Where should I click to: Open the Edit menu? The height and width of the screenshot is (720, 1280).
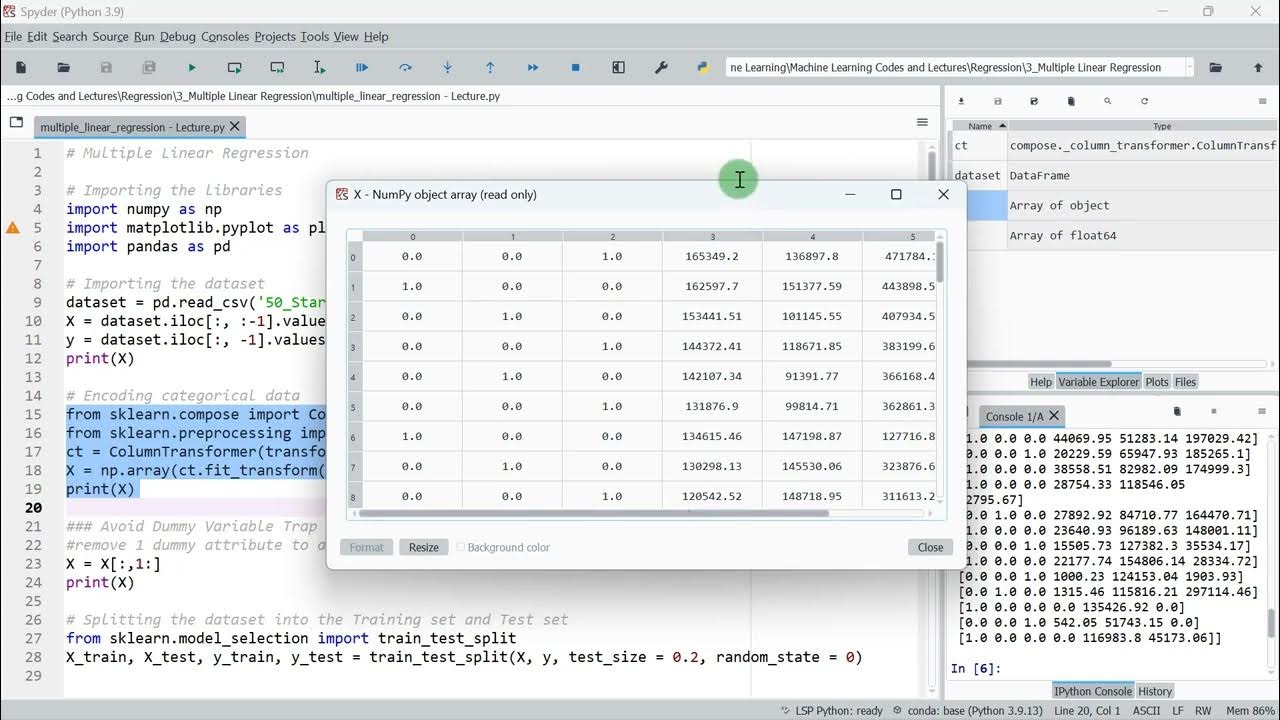pyautogui.click(x=37, y=36)
